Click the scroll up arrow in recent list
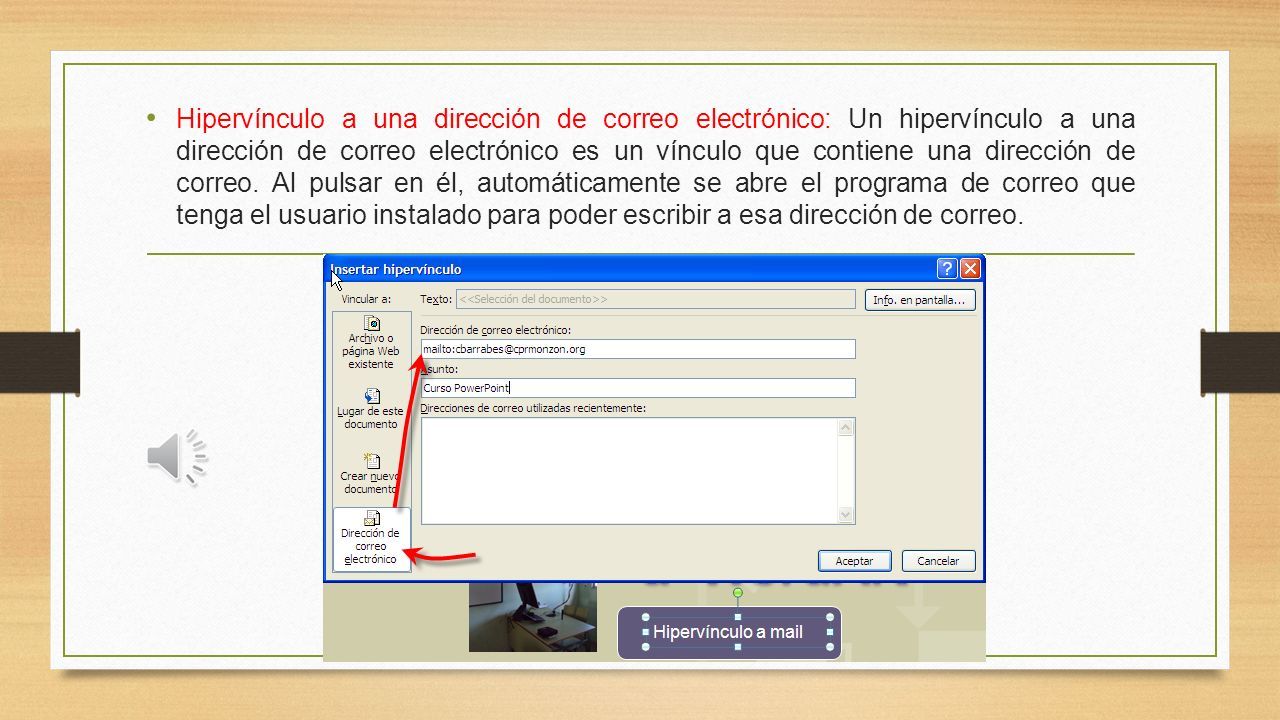Viewport: 1280px width, 720px height. (846, 427)
